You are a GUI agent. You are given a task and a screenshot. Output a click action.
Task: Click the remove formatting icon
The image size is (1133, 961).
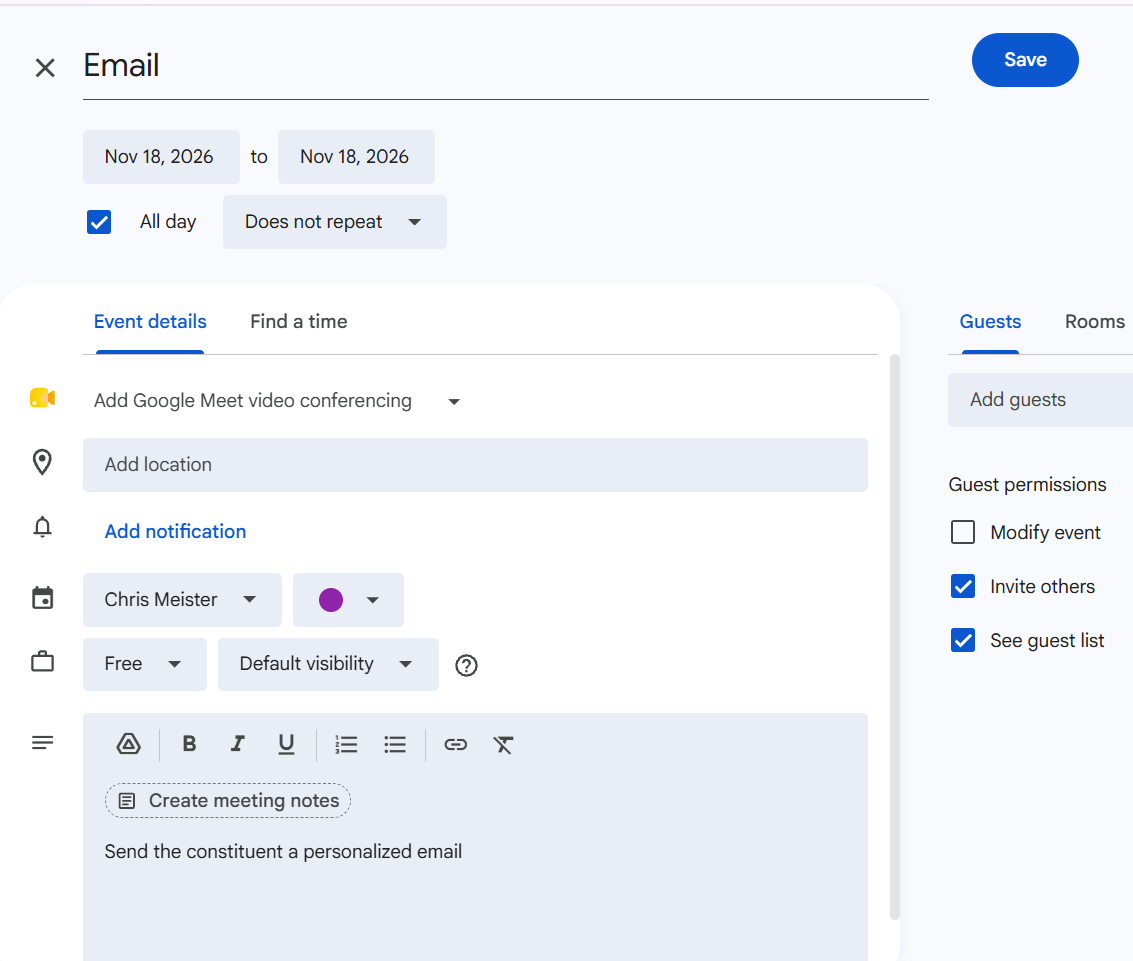[x=504, y=744]
